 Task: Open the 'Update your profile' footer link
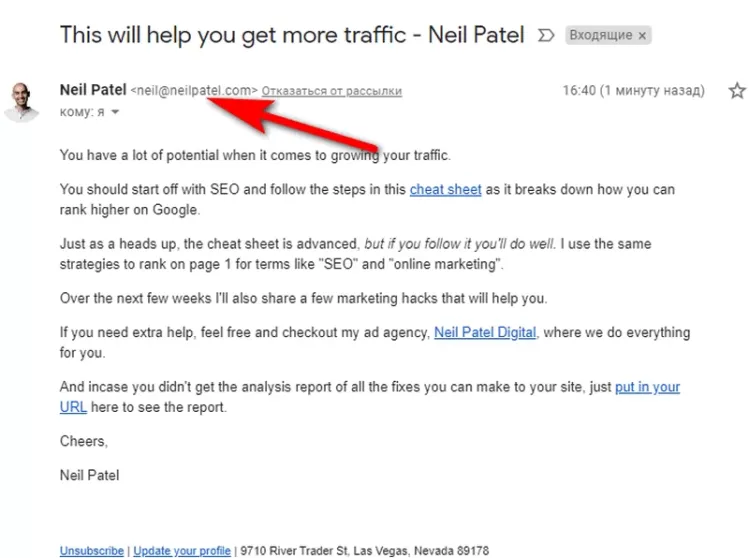[181, 551]
